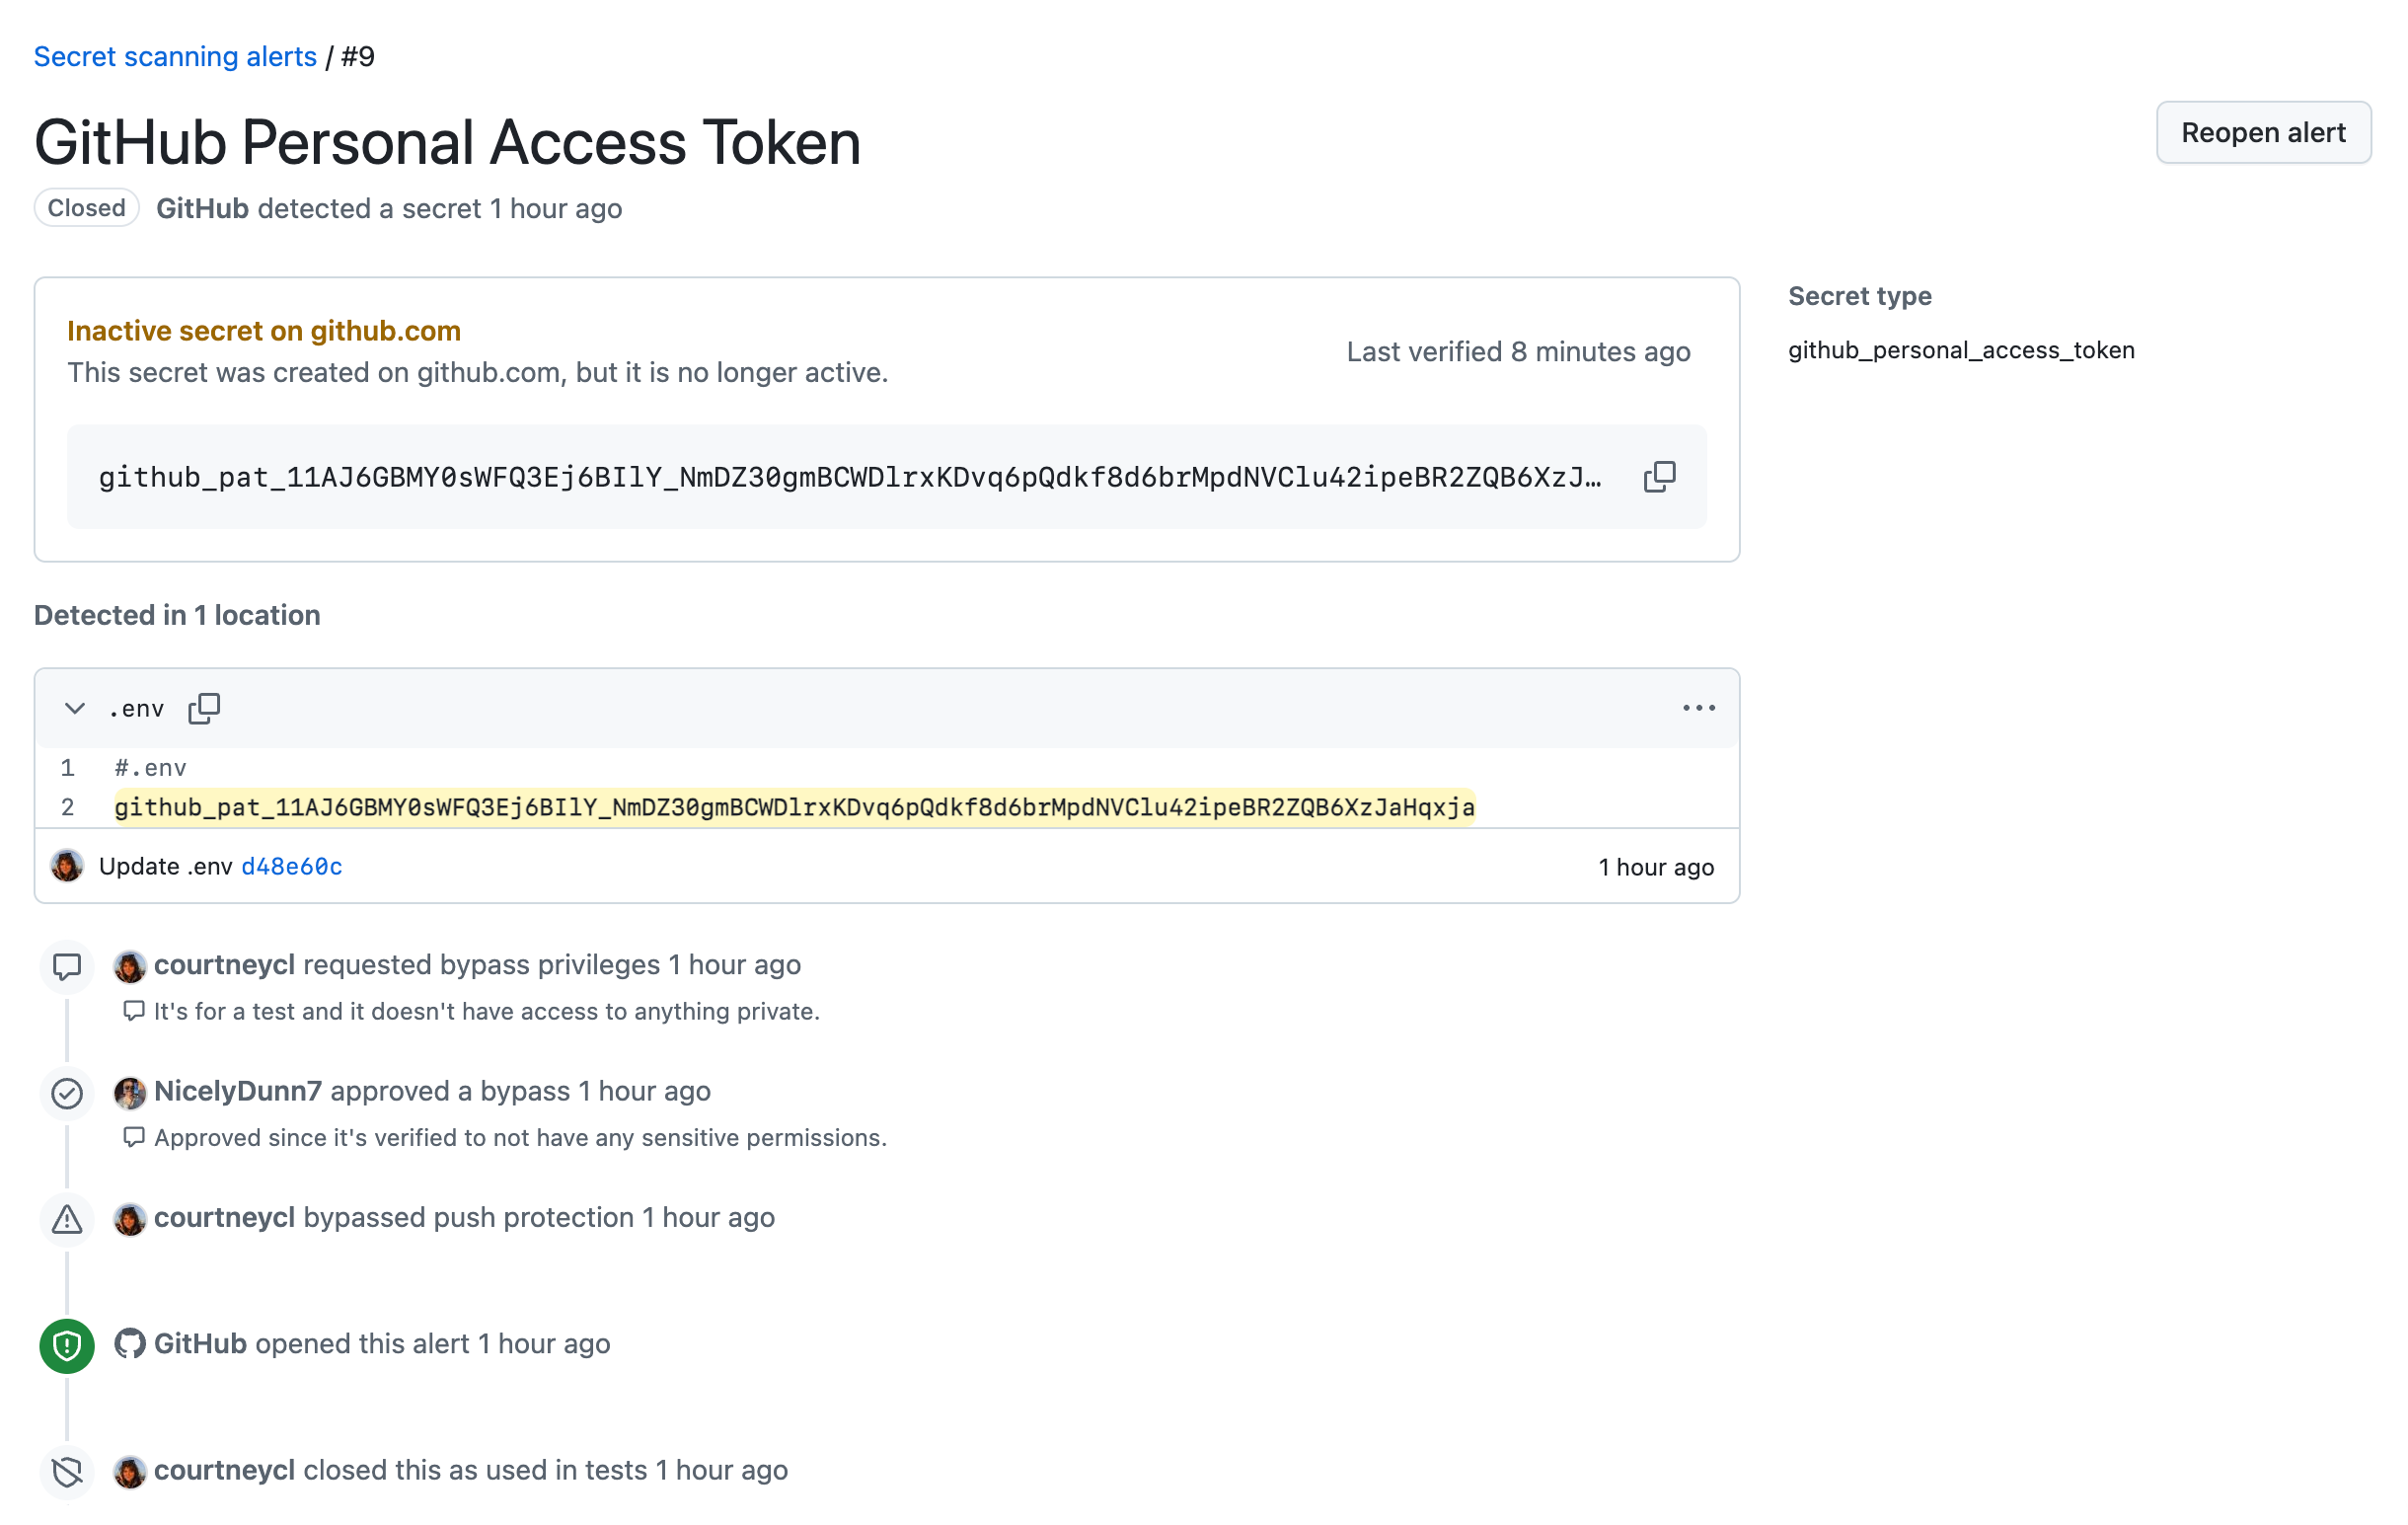Click the shield icon next to GitHub alert
2408x1525 pixels.
(x=67, y=1342)
